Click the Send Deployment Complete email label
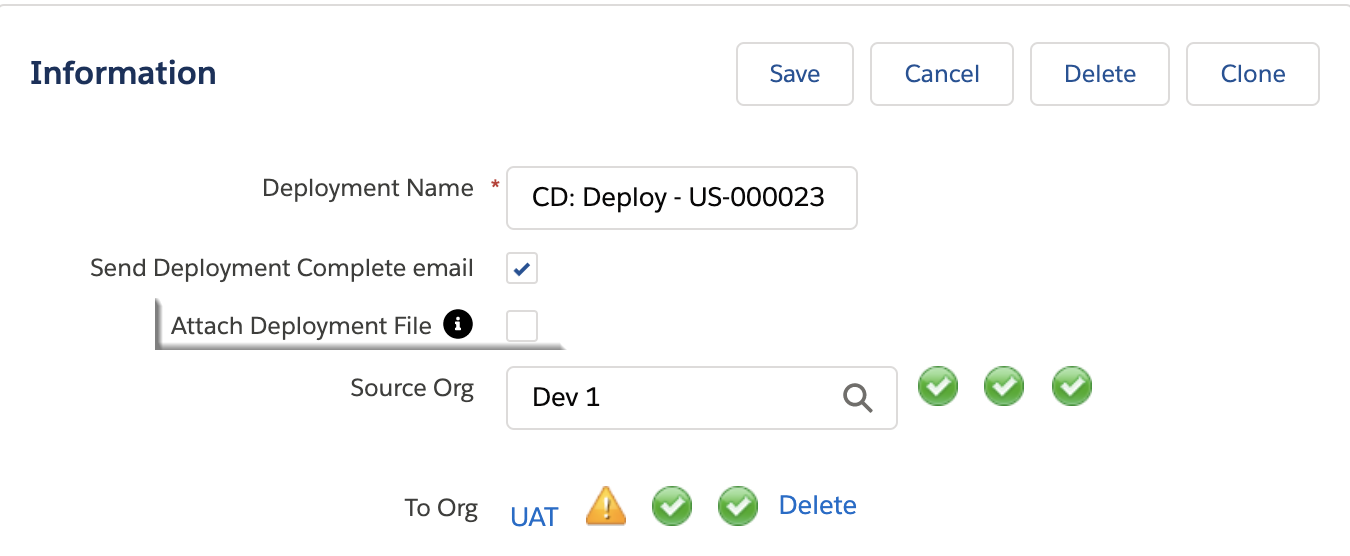This screenshot has height=556, width=1350. point(282,268)
